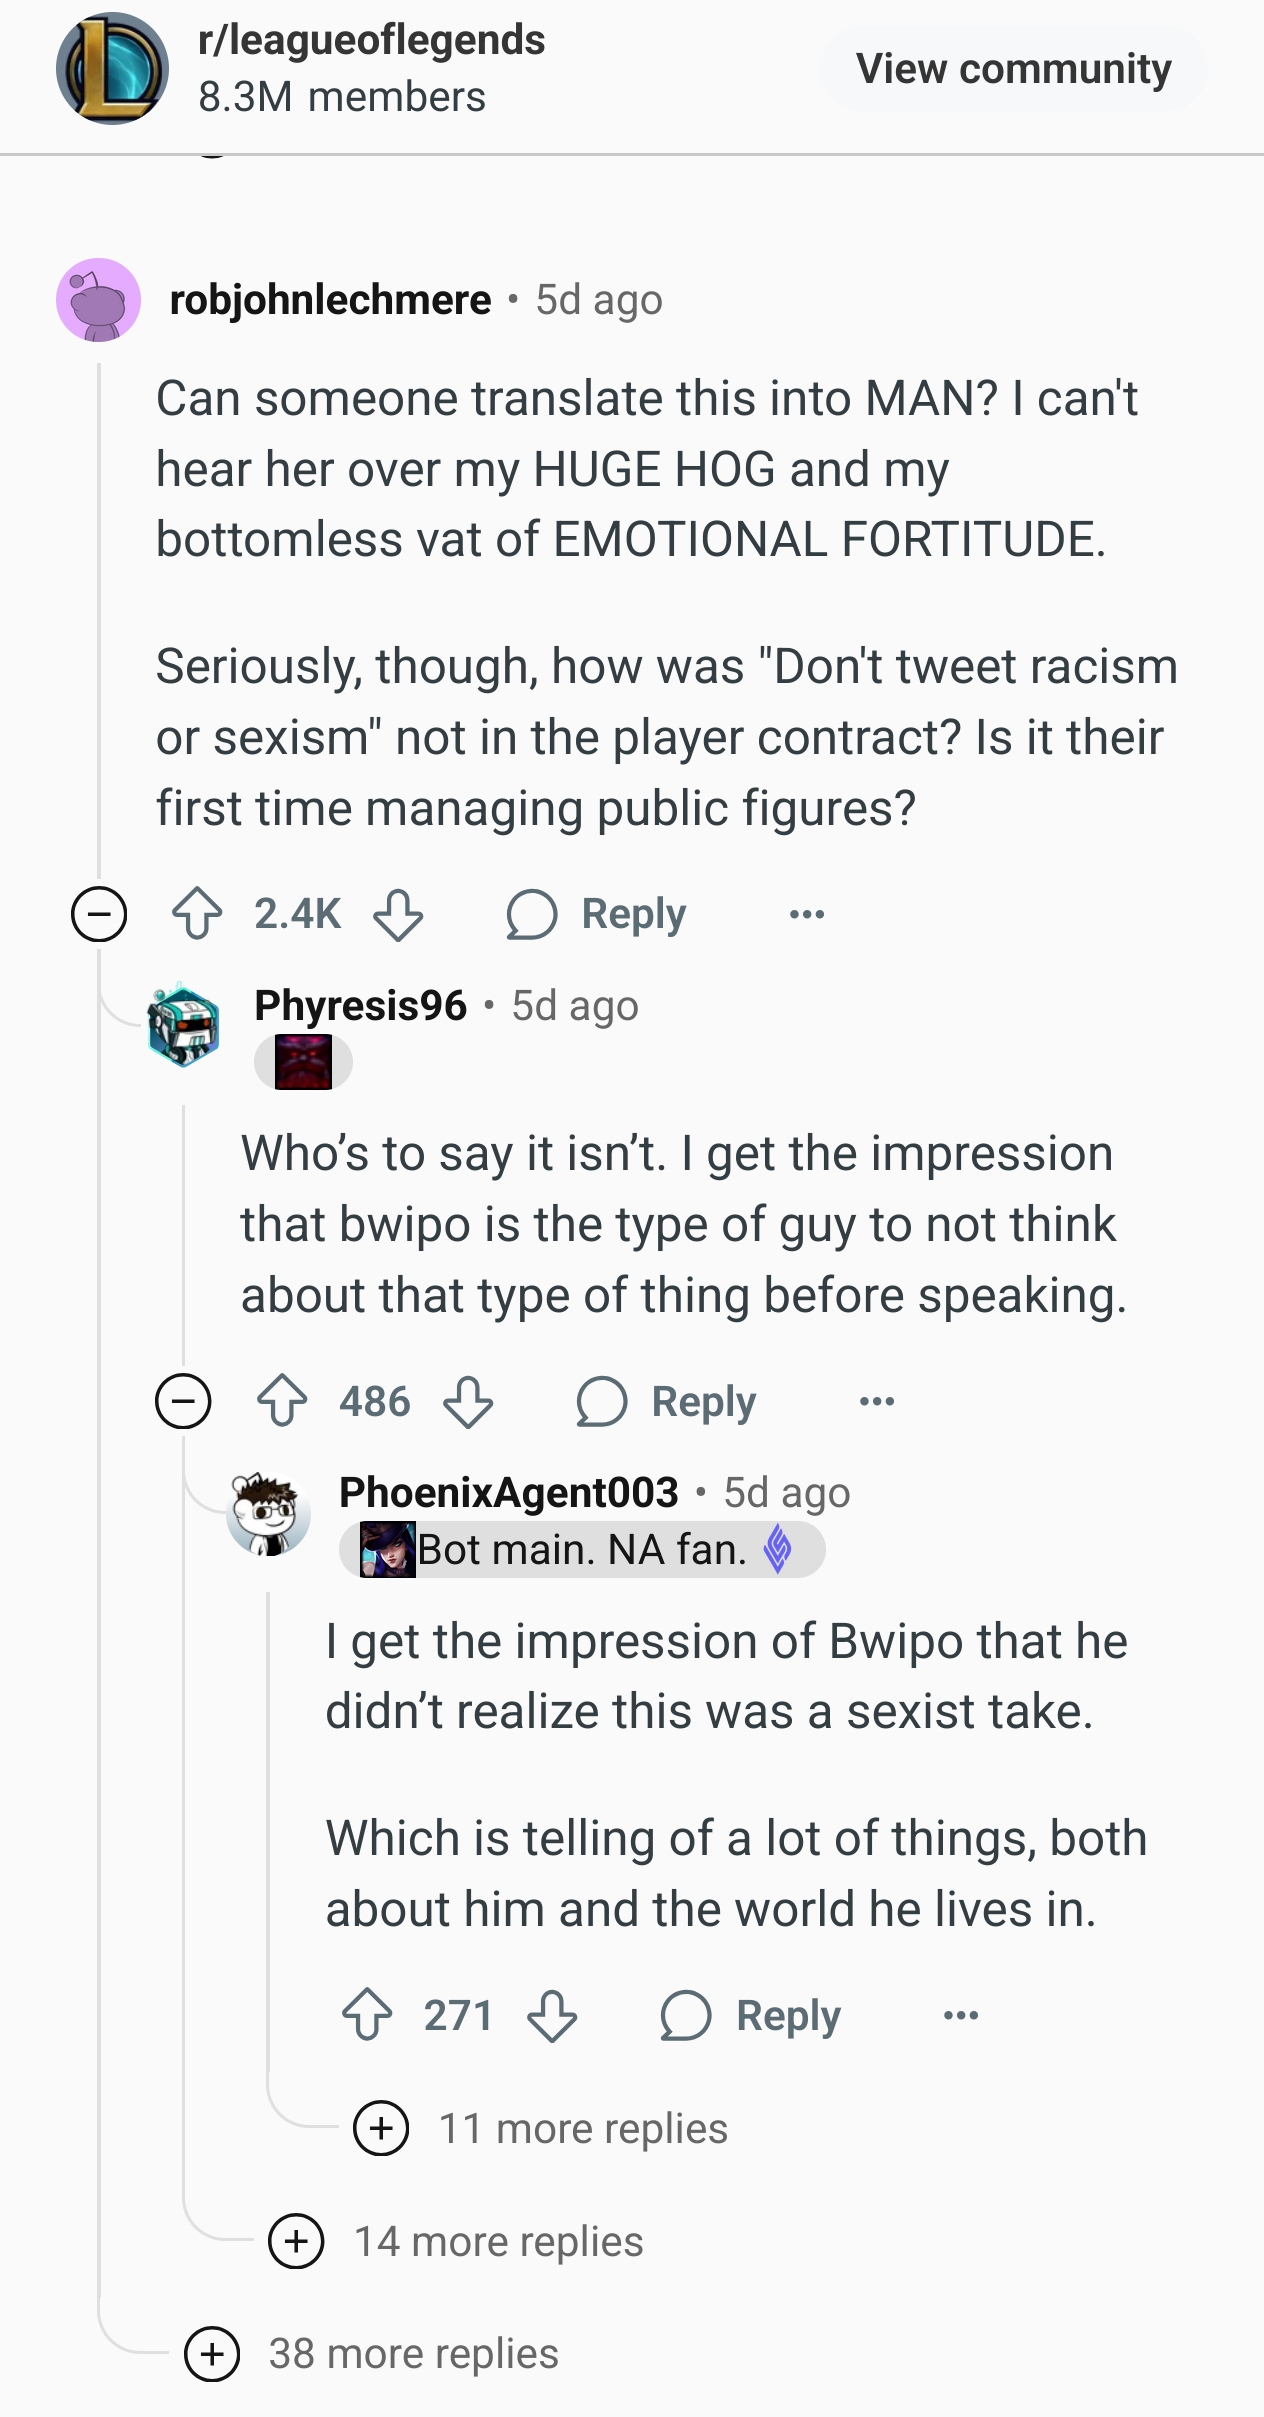
Task: Reply to PhoenixAgent003's comment
Action: coord(751,2015)
